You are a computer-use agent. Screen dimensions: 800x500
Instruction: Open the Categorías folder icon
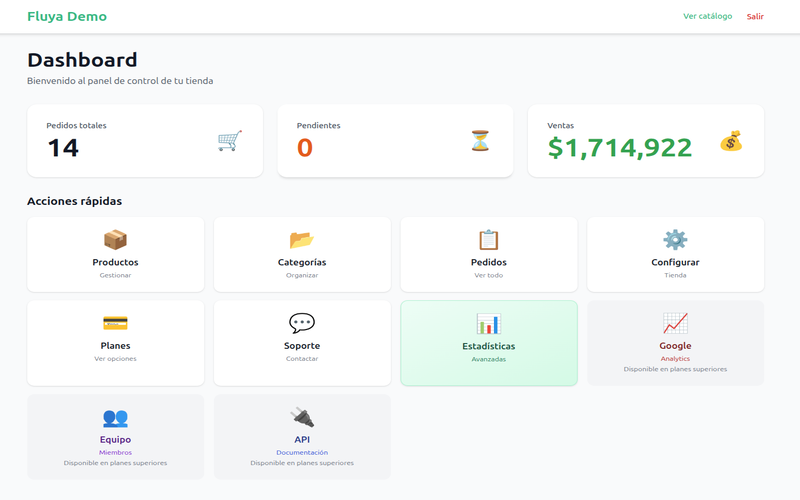pos(302,240)
